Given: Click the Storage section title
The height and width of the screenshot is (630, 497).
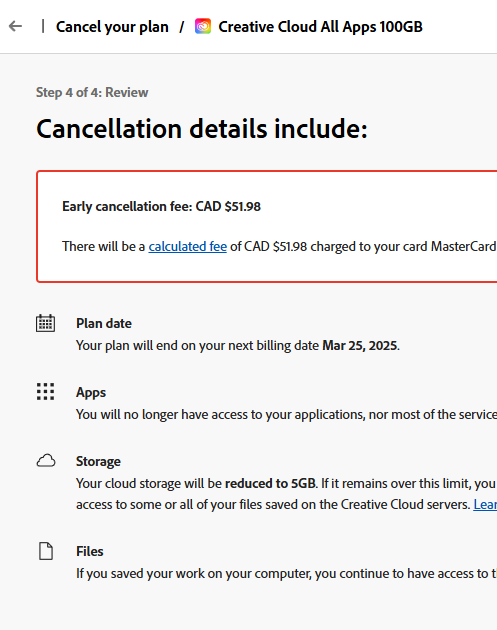Looking at the screenshot, I should click(x=98, y=461).
